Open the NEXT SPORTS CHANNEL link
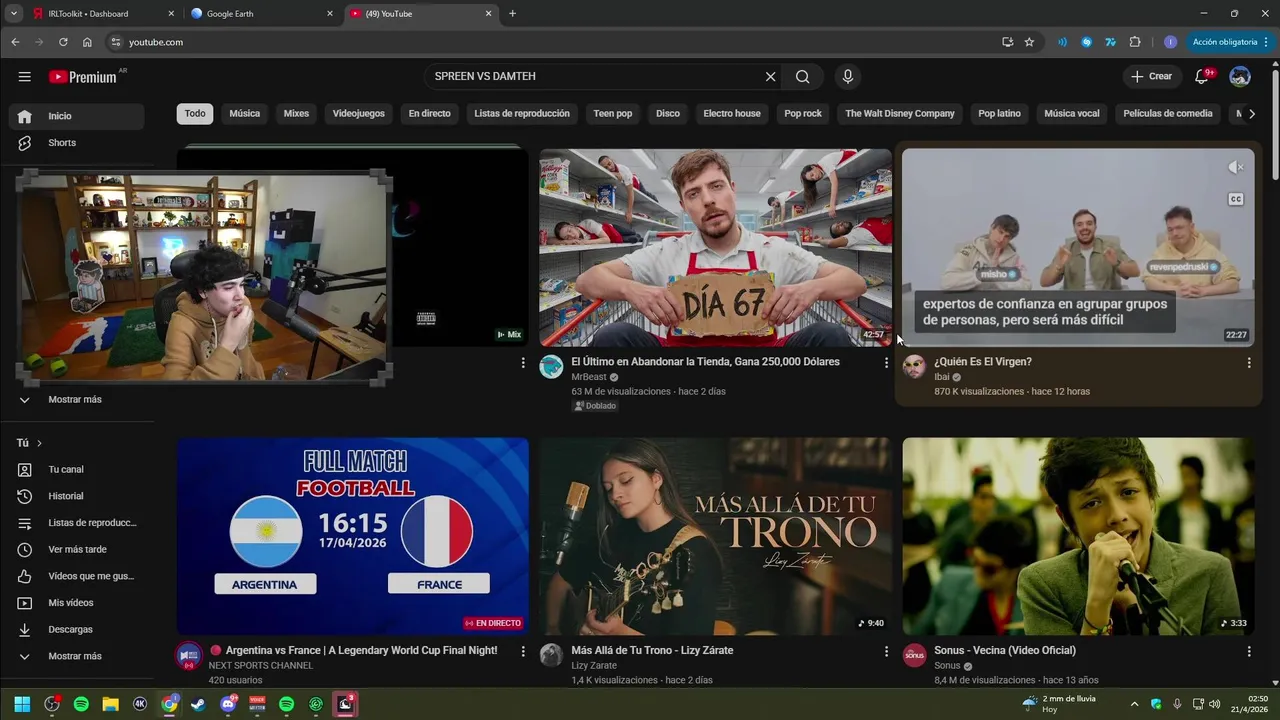 coord(261,666)
